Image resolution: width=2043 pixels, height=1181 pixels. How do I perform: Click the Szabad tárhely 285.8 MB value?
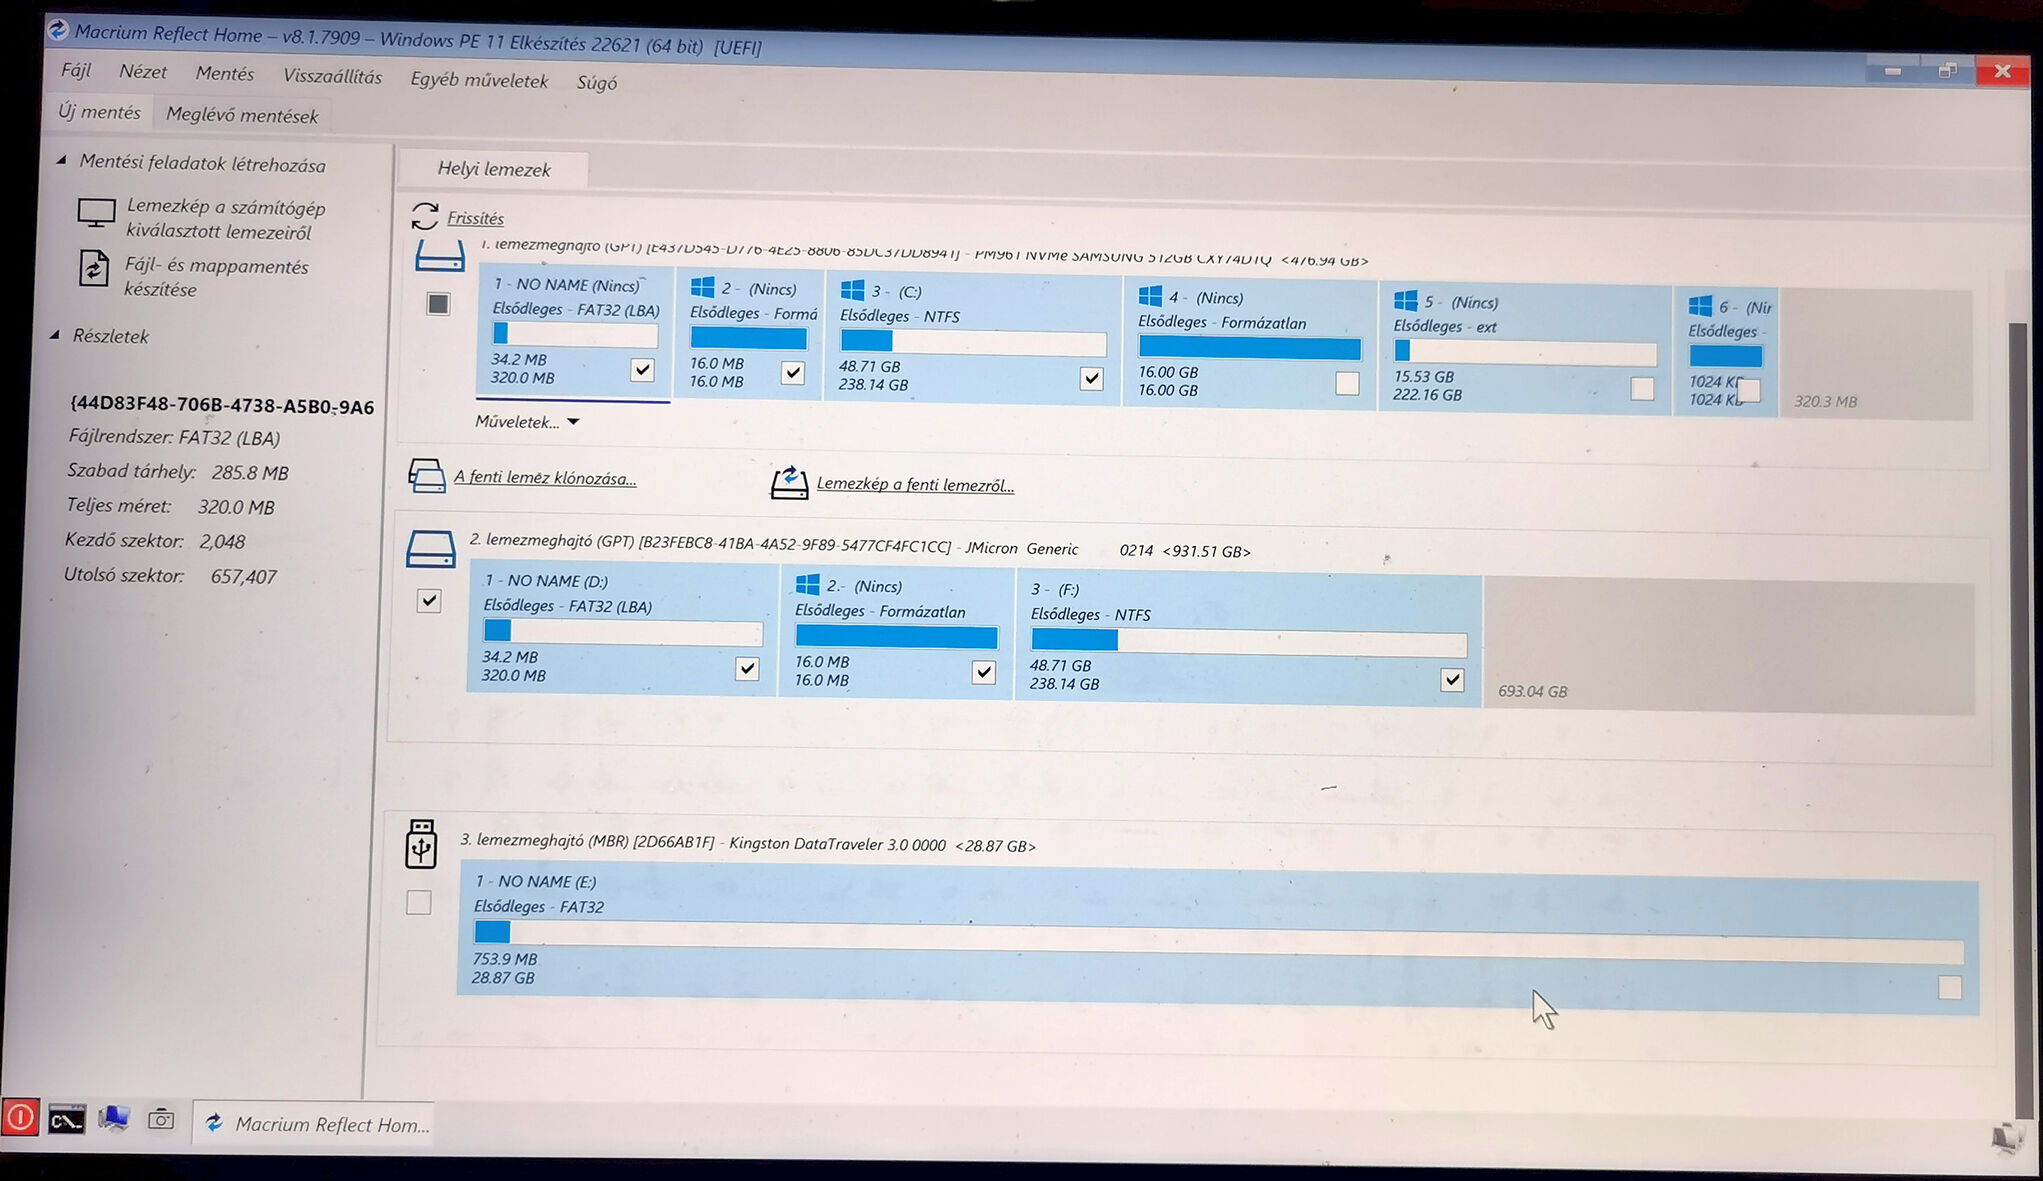(x=250, y=472)
